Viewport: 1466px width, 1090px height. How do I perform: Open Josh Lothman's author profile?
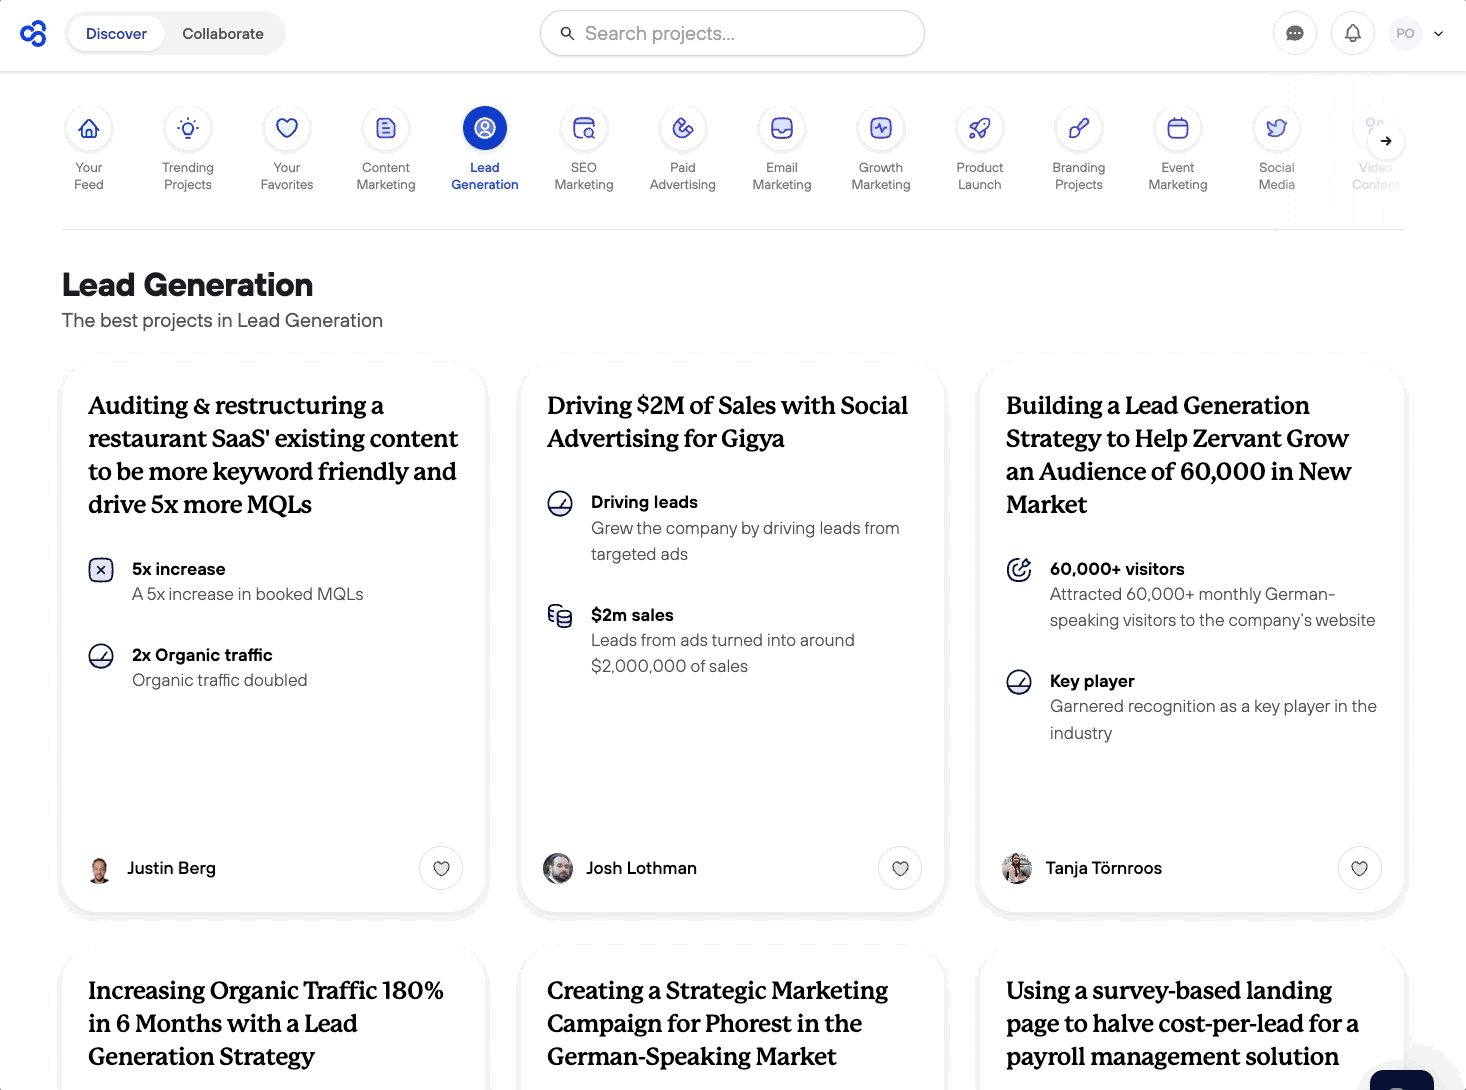click(x=640, y=868)
